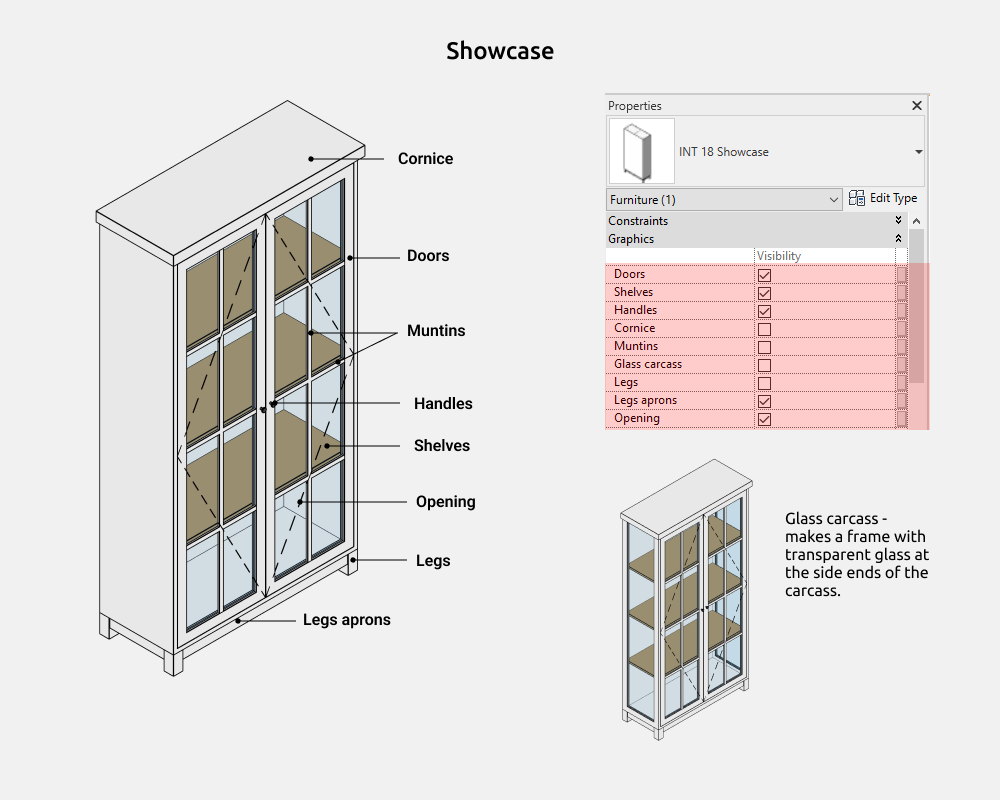Select the Doors parameter row label
The width and height of the screenshot is (1000, 800).
click(629, 274)
